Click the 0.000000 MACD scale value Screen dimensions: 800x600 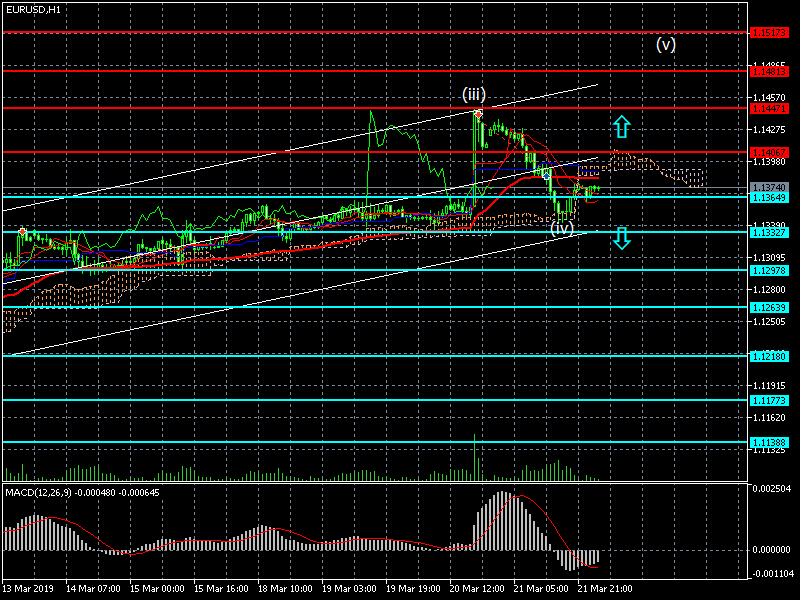[x=771, y=550]
